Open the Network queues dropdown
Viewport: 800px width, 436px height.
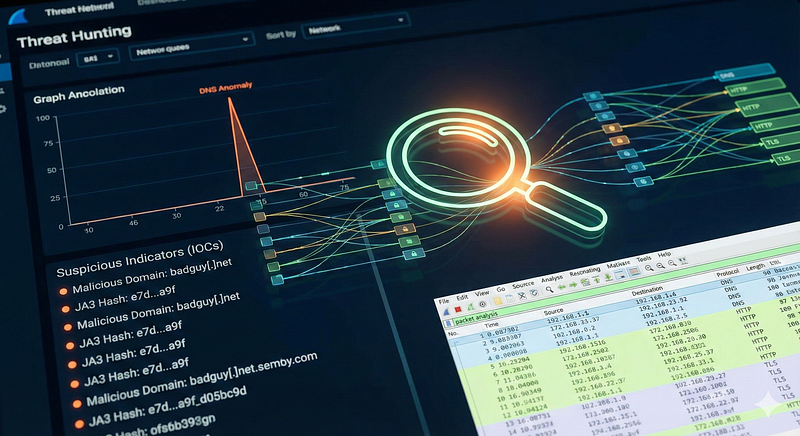[x=192, y=46]
